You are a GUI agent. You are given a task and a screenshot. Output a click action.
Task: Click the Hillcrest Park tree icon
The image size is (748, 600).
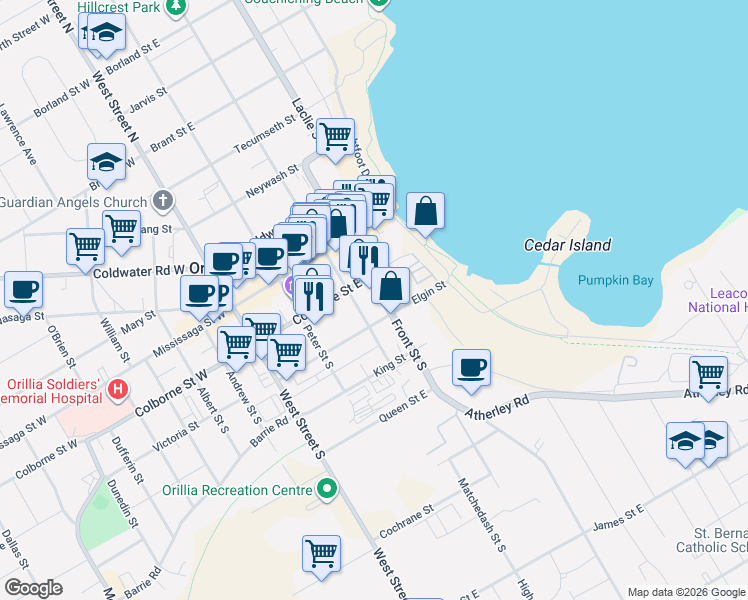177,6
